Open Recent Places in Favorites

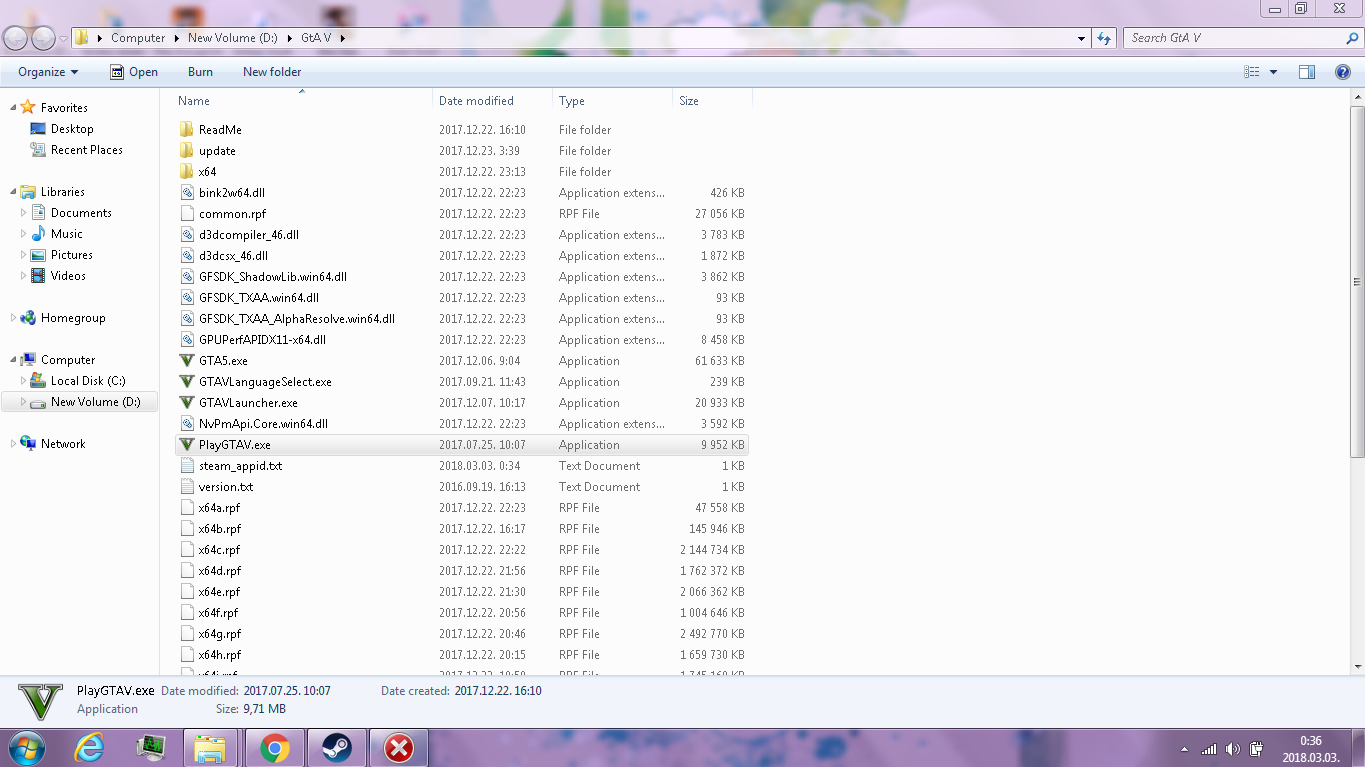click(x=87, y=150)
